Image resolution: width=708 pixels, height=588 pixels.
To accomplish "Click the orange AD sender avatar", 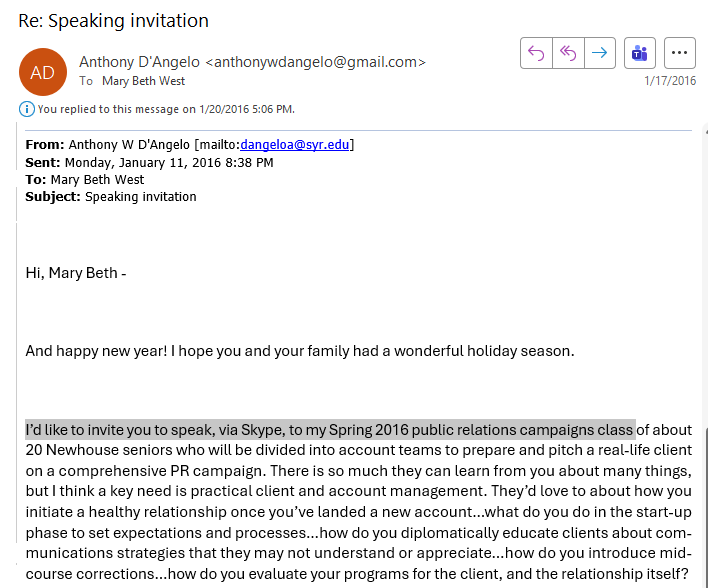I will (43, 72).
